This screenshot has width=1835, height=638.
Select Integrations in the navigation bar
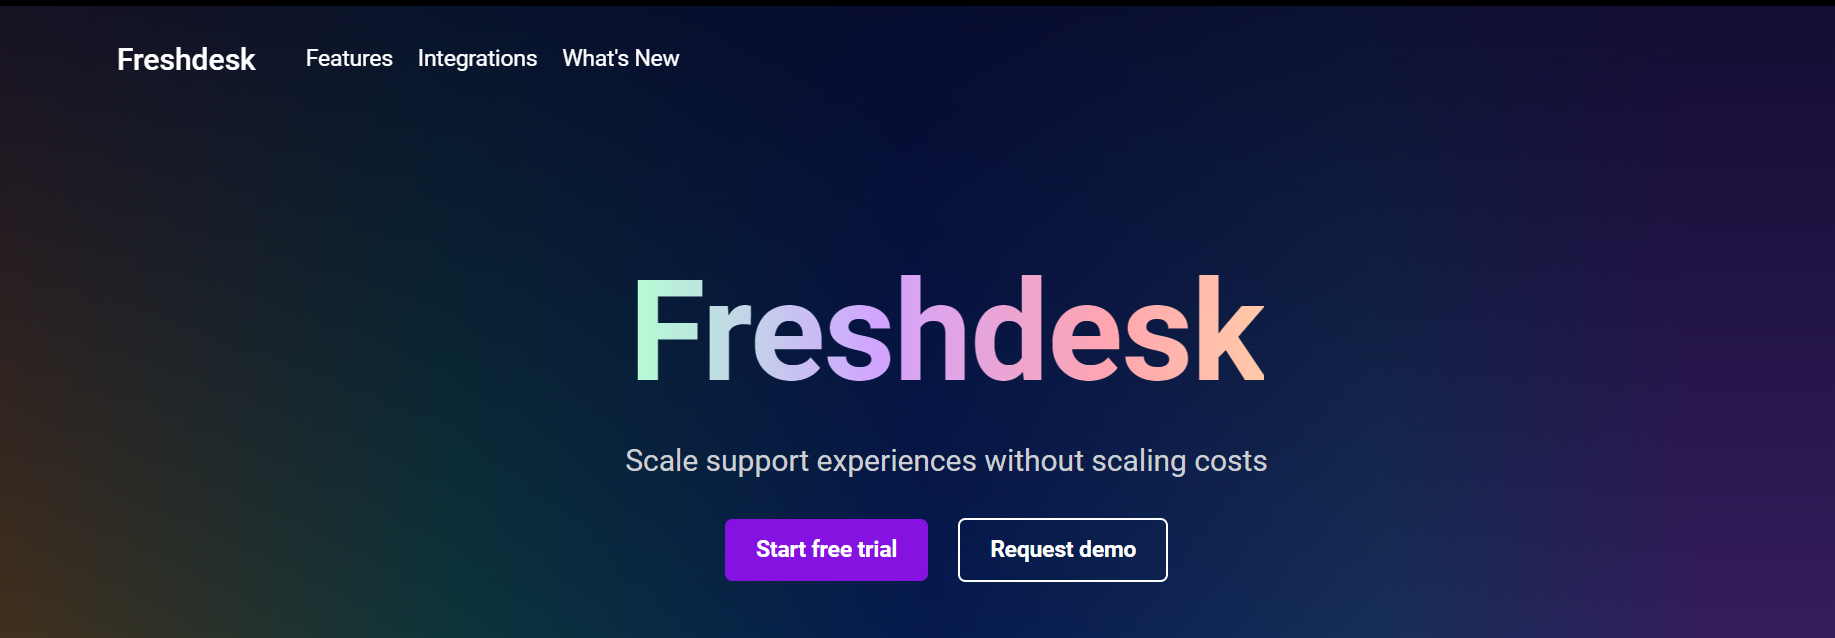click(477, 58)
